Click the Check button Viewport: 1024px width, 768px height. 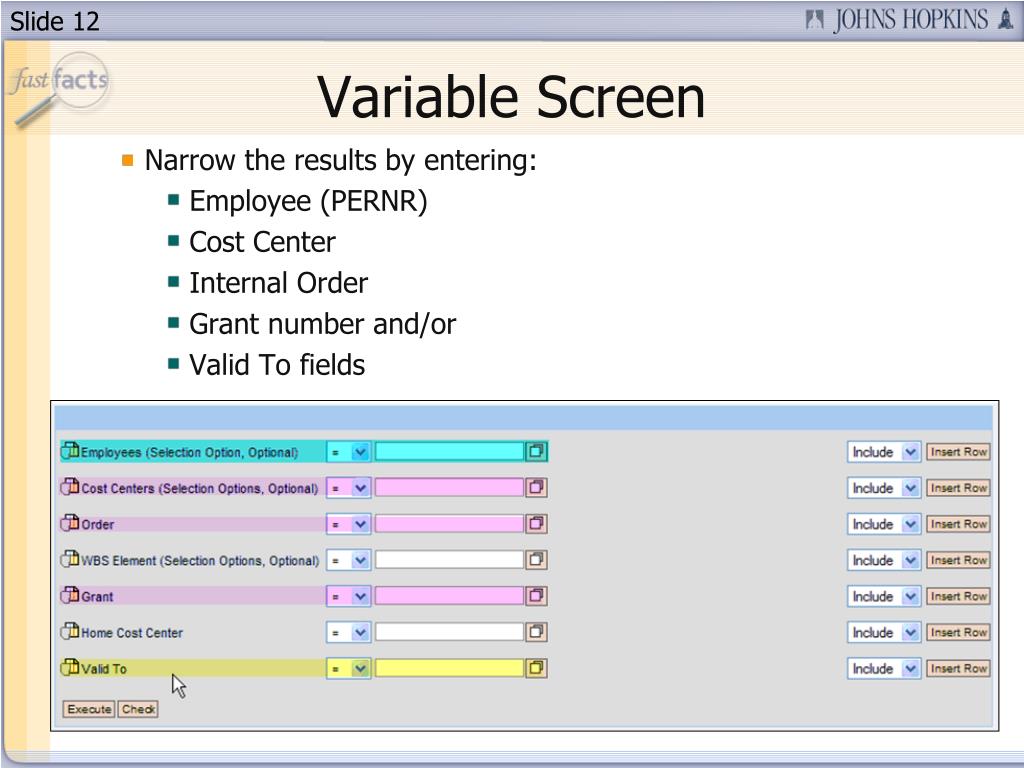138,709
